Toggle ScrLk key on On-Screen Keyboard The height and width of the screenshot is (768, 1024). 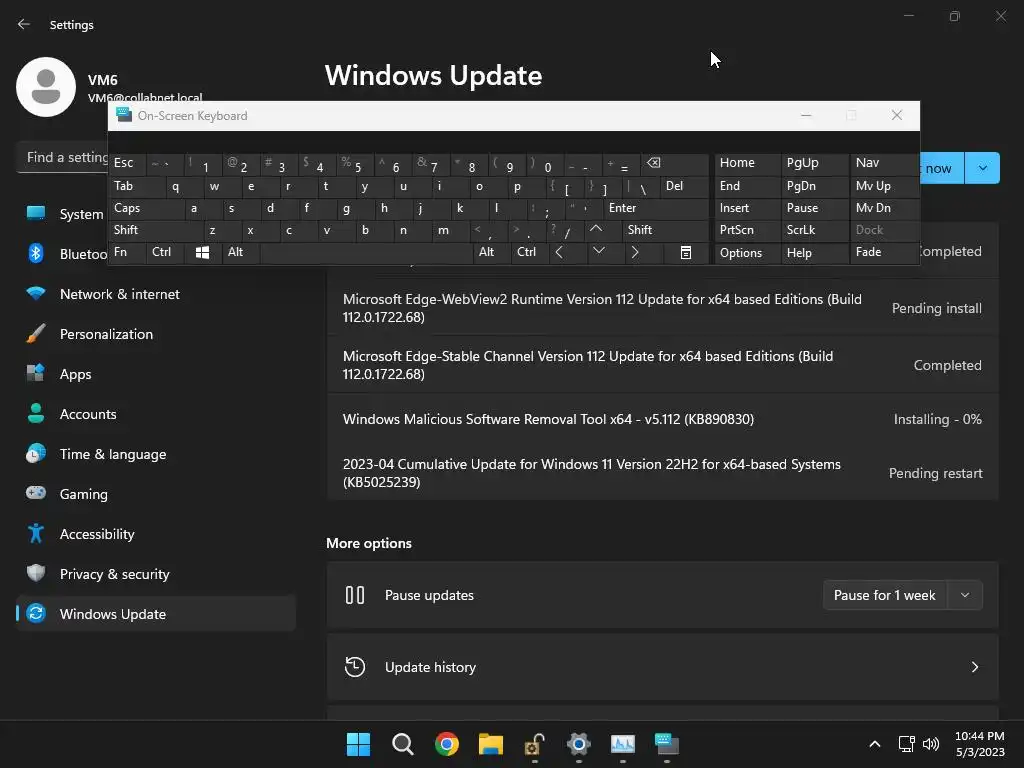pyautogui.click(x=814, y=230)
